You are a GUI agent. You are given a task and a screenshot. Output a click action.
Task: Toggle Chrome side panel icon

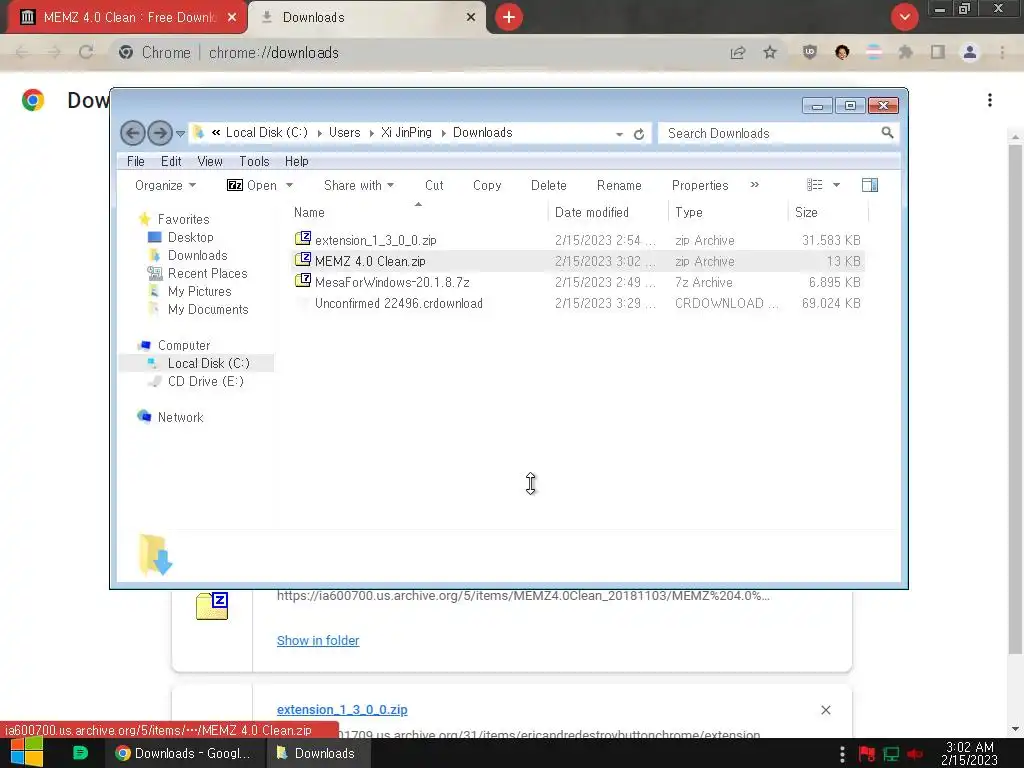[x=938, y=52]
